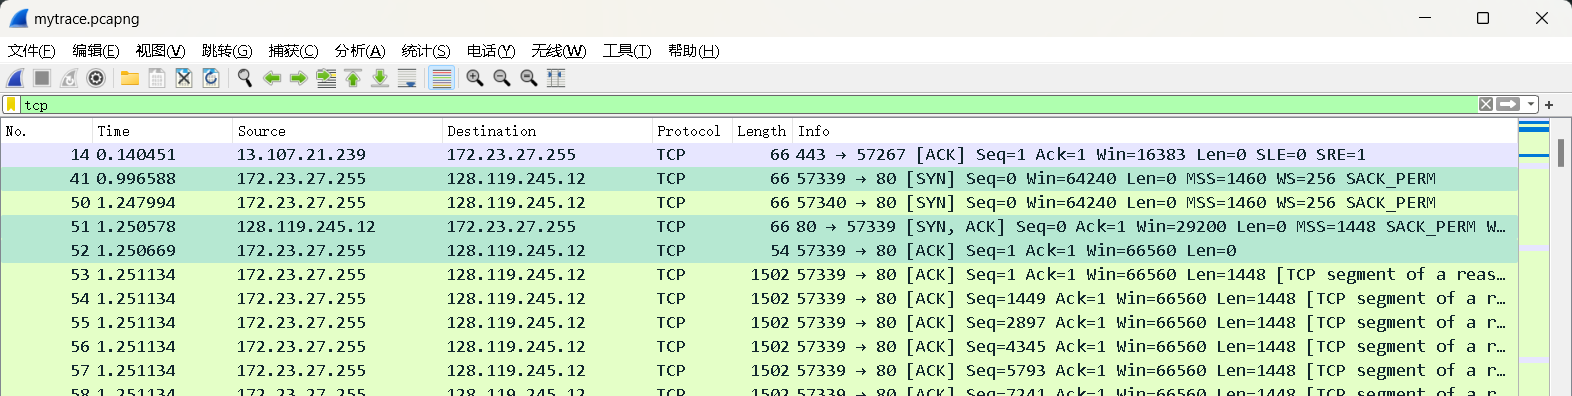1572x396 pixels.
Task: Clear the tcp display filter
Action: 1486,104
